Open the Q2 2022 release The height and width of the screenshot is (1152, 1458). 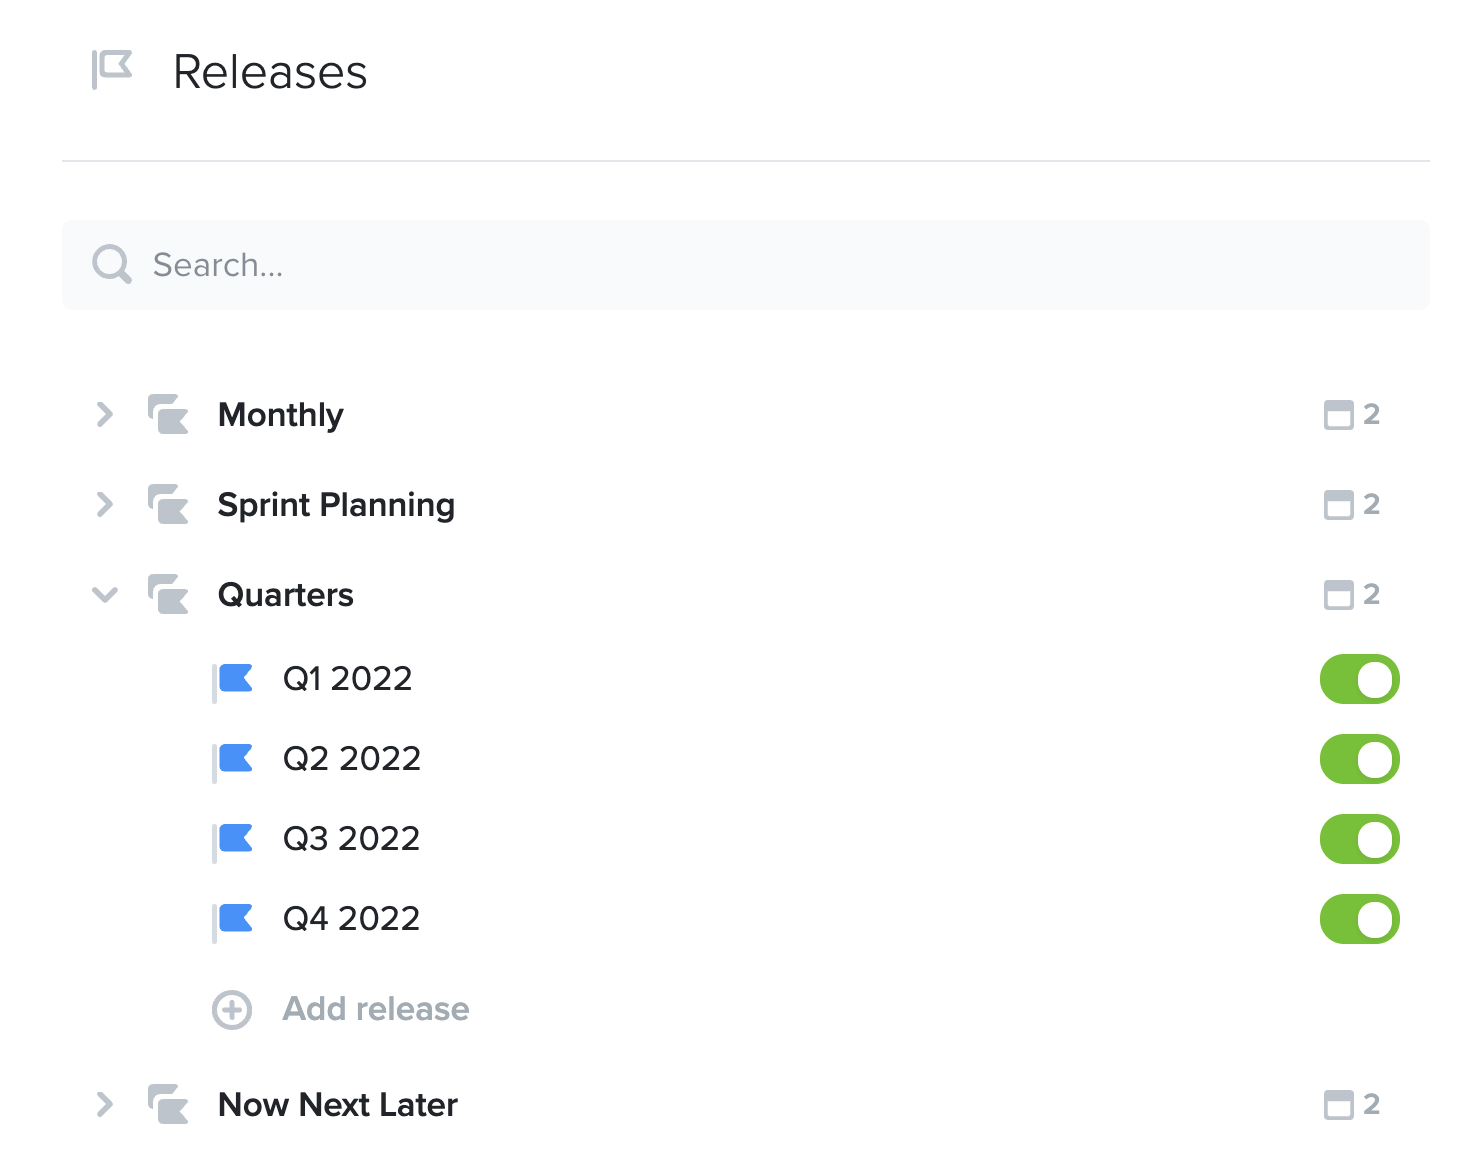(x=352, y=759)
